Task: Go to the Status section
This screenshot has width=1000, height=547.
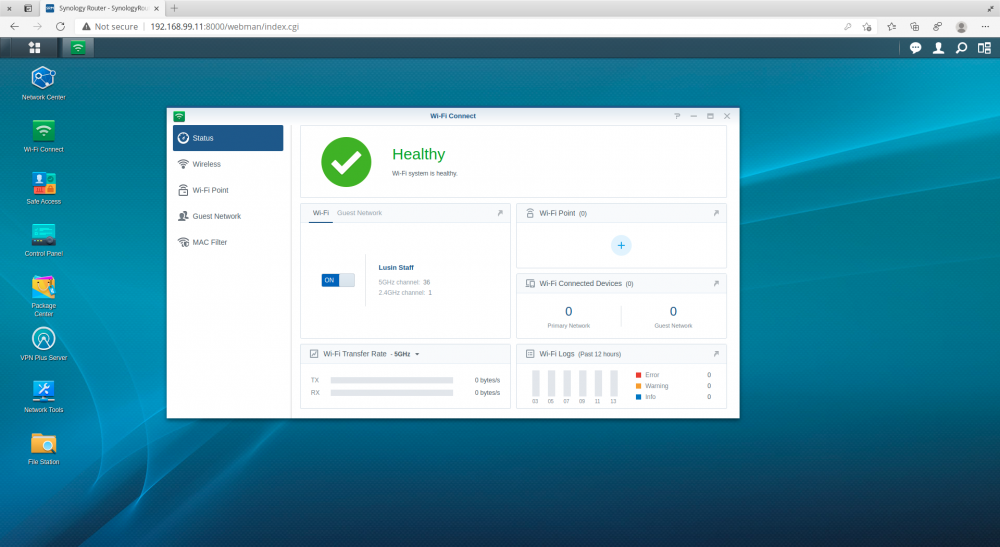Action: click(228, 138)
